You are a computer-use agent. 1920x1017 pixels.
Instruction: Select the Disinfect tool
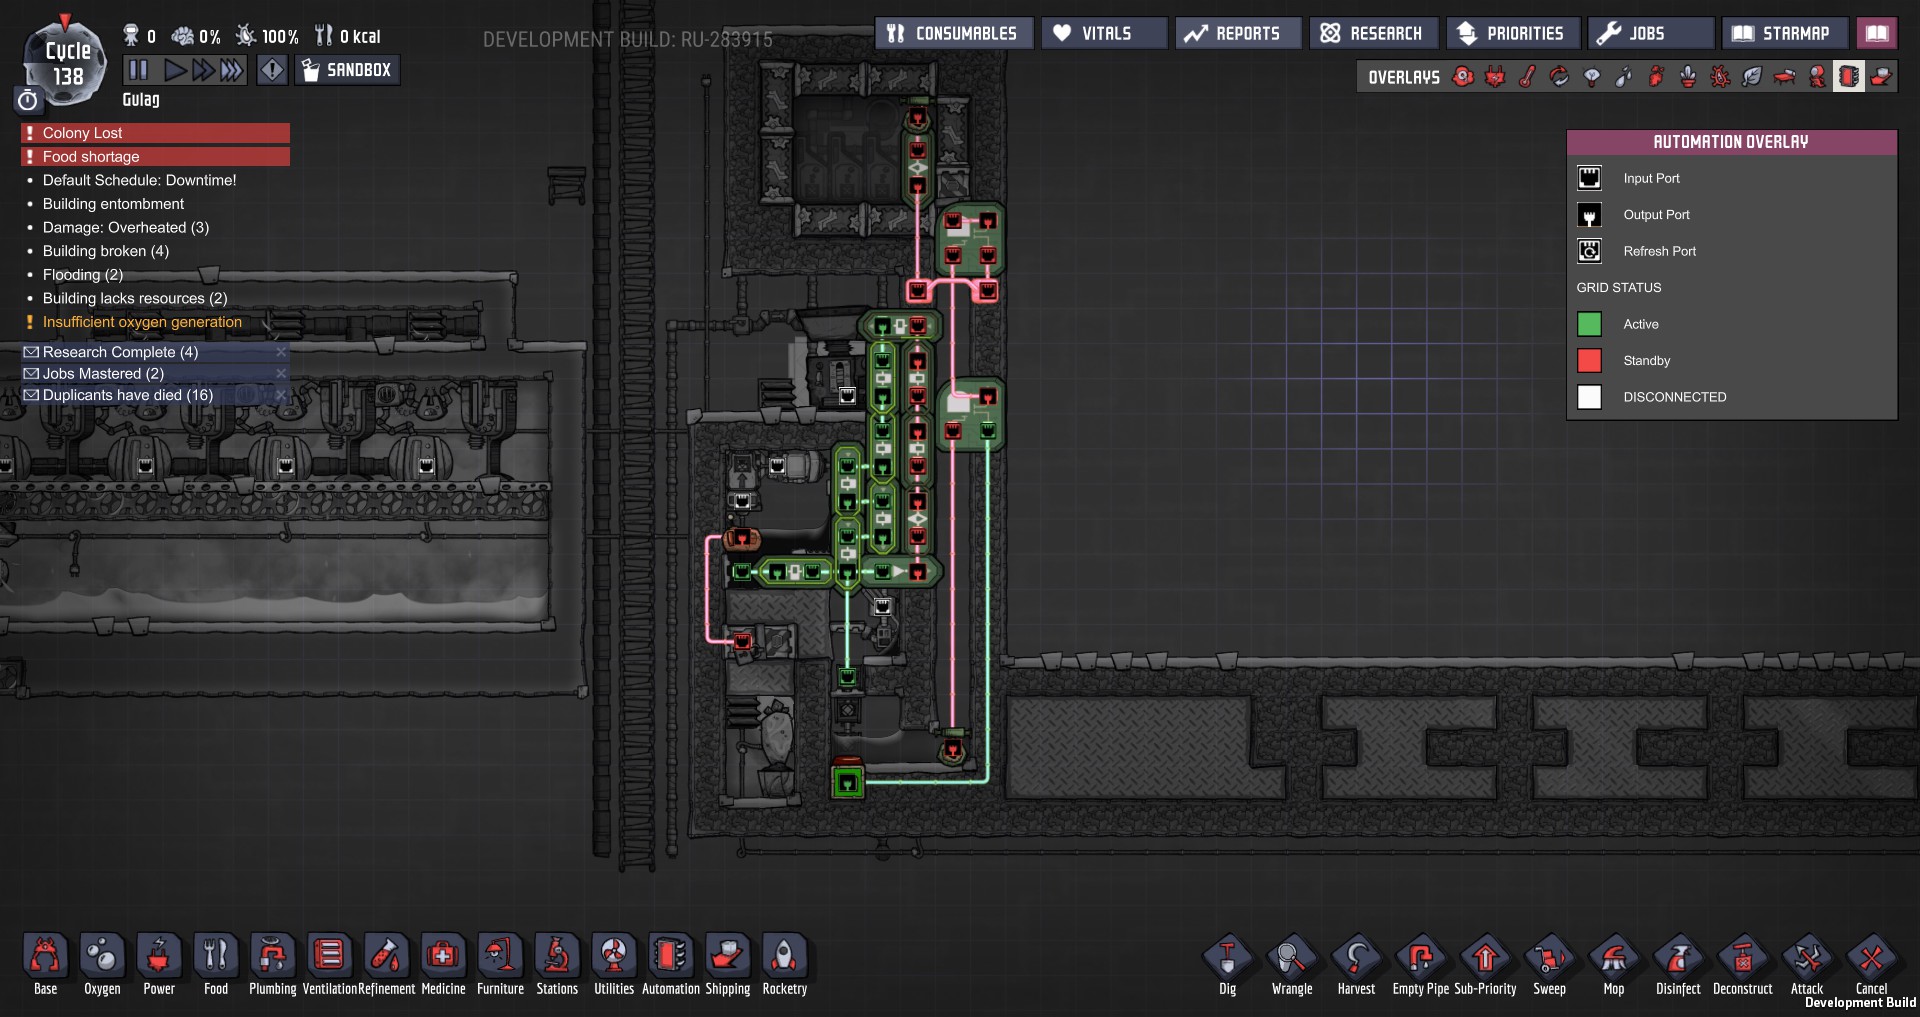[x=1677, y=960]
